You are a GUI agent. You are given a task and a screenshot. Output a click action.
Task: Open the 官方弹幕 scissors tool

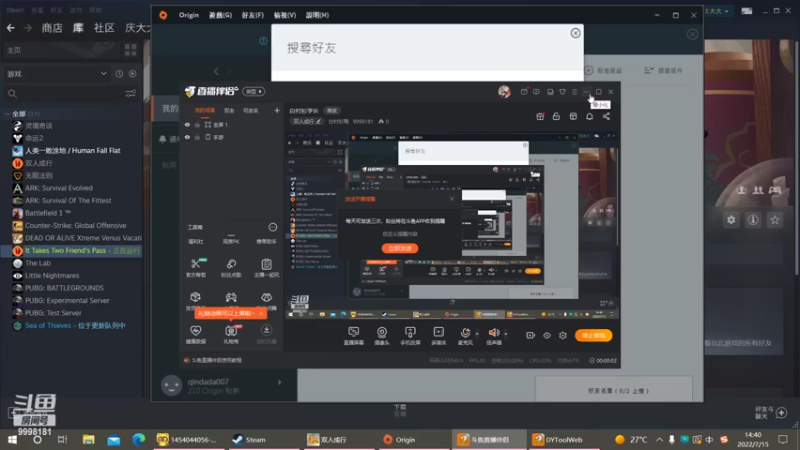tap(195, 267)
